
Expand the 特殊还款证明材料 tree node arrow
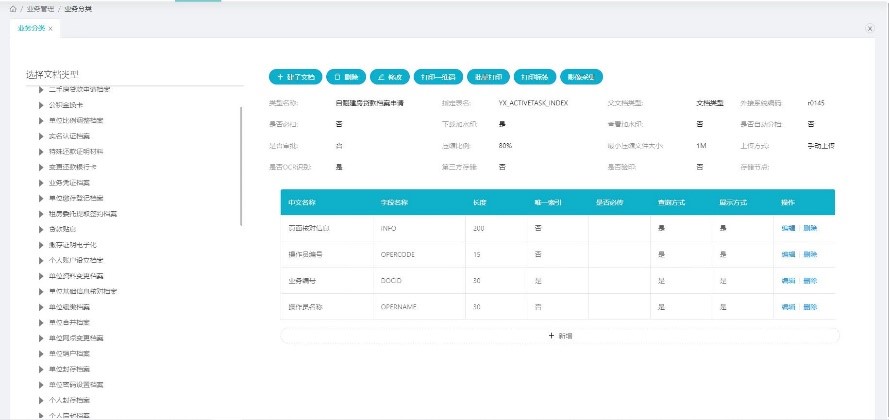(41, 151)
